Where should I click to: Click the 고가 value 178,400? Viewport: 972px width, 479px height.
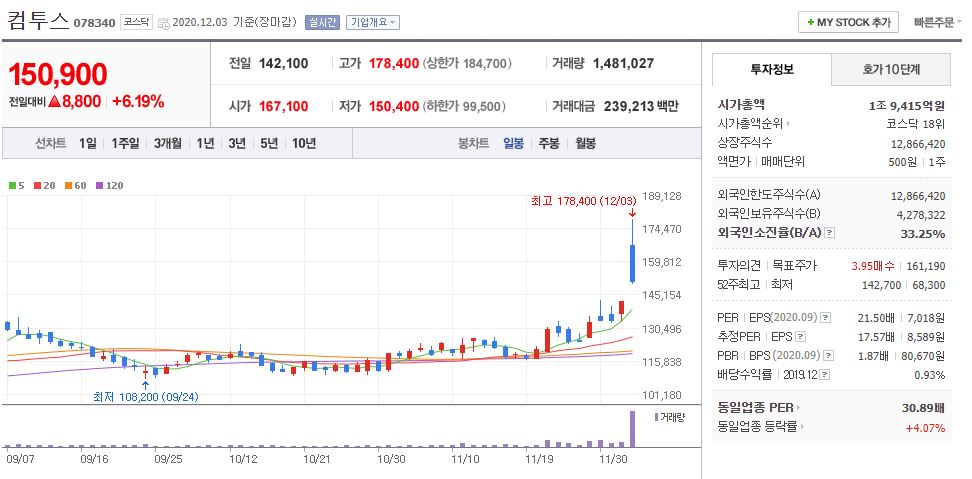pos(394,63)
